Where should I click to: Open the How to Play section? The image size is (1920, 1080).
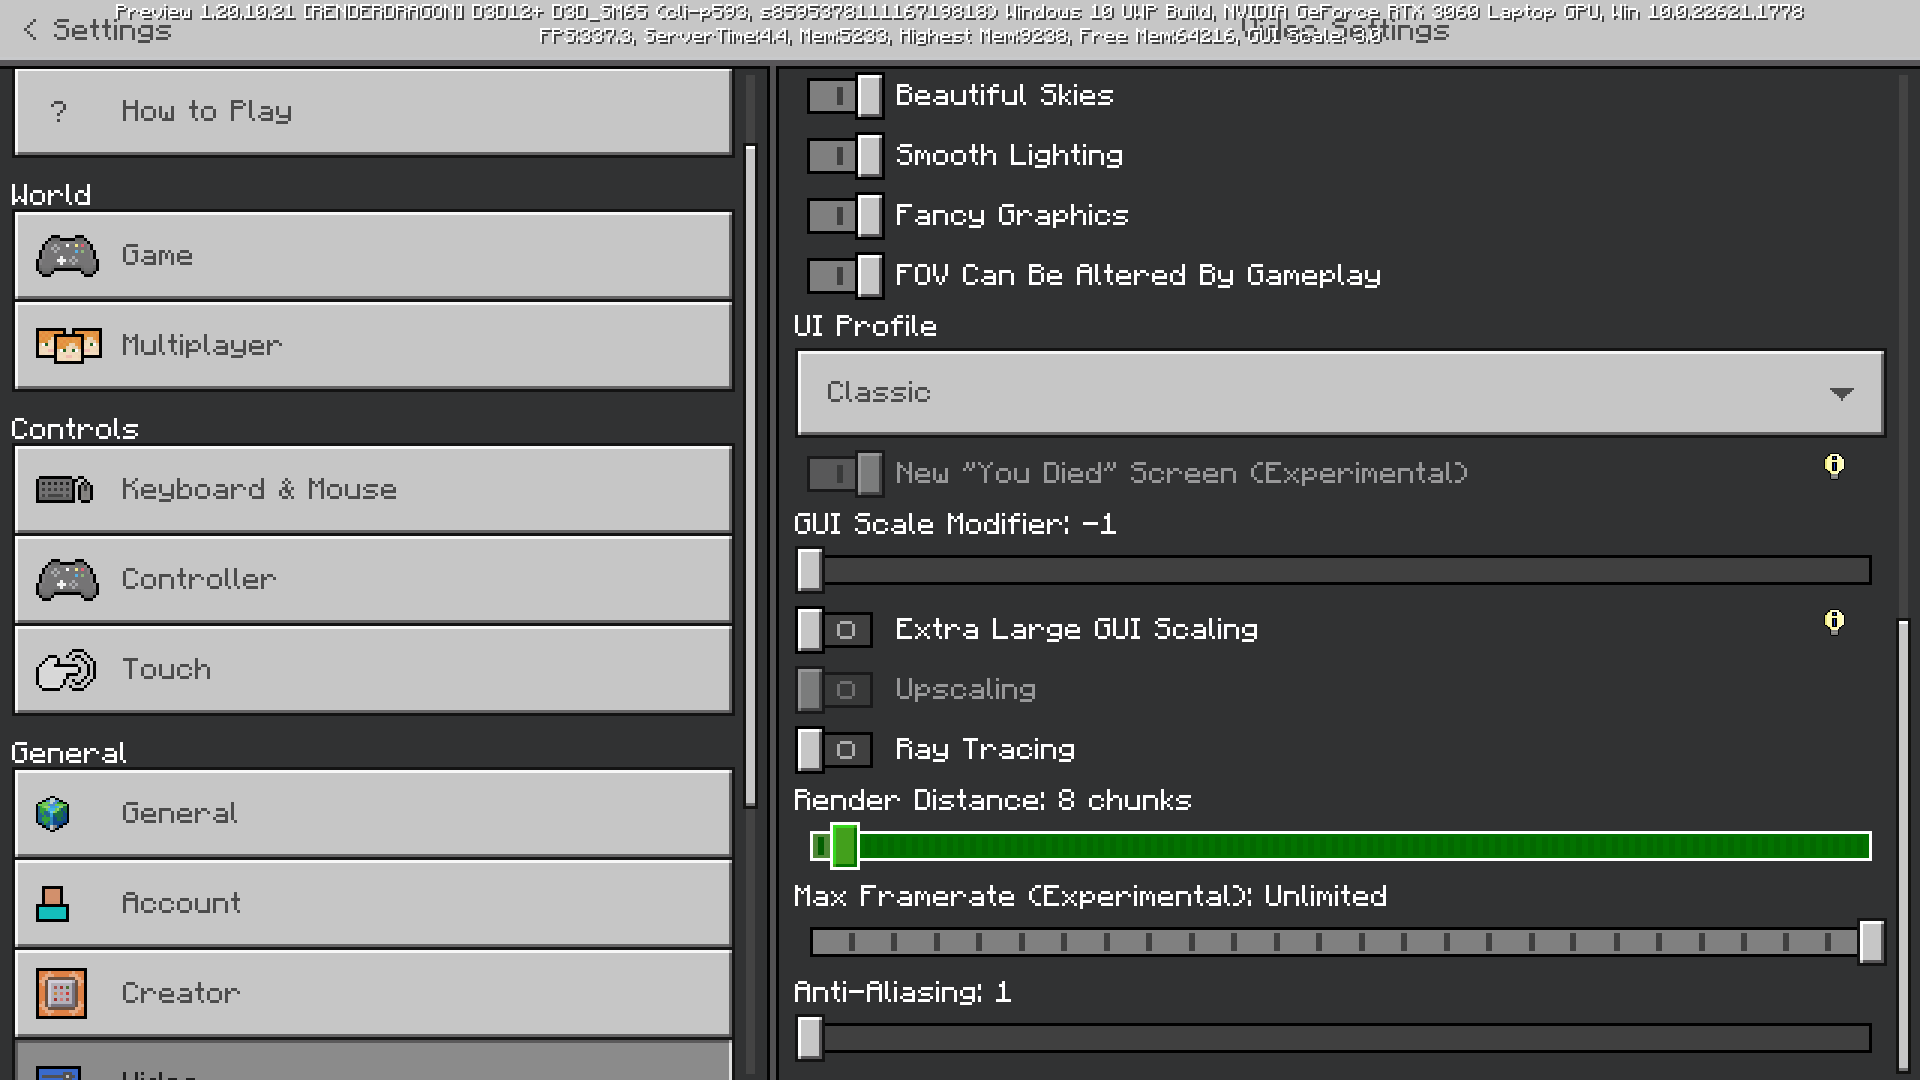coord(373,112)
